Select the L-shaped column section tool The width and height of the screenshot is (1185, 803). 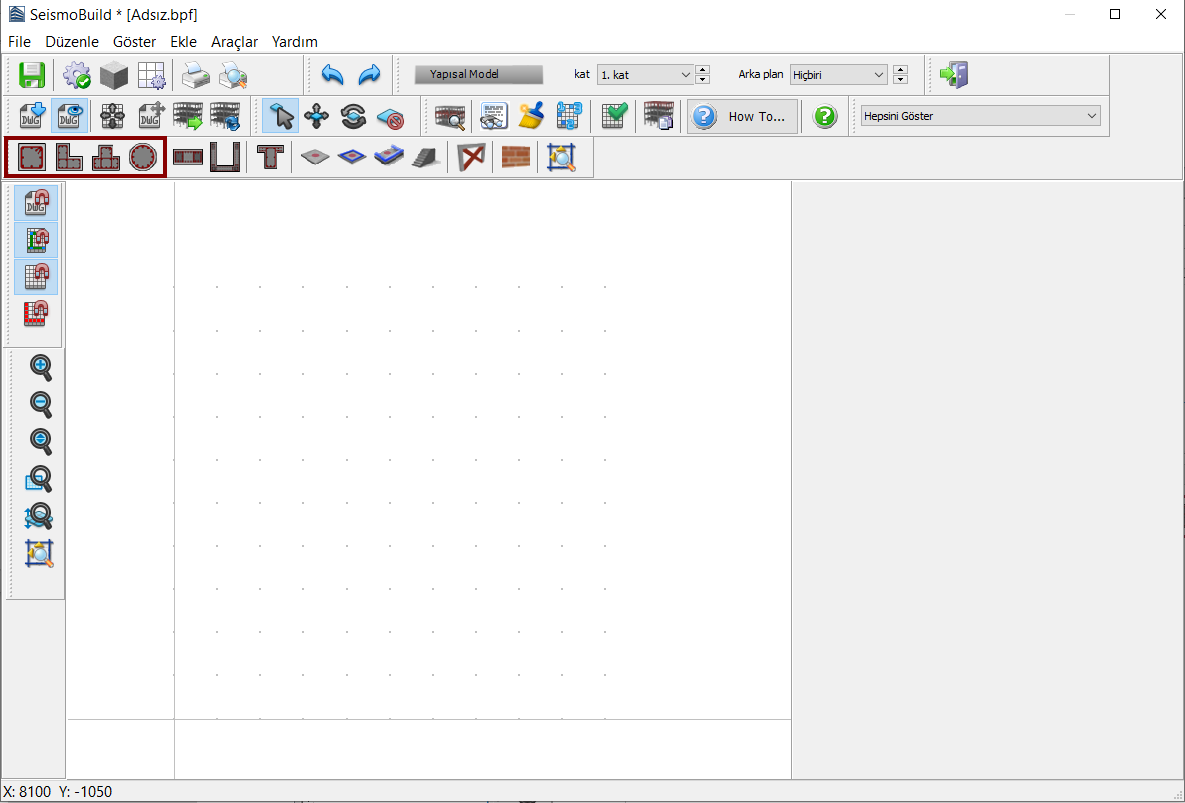[x=69, y=157]
